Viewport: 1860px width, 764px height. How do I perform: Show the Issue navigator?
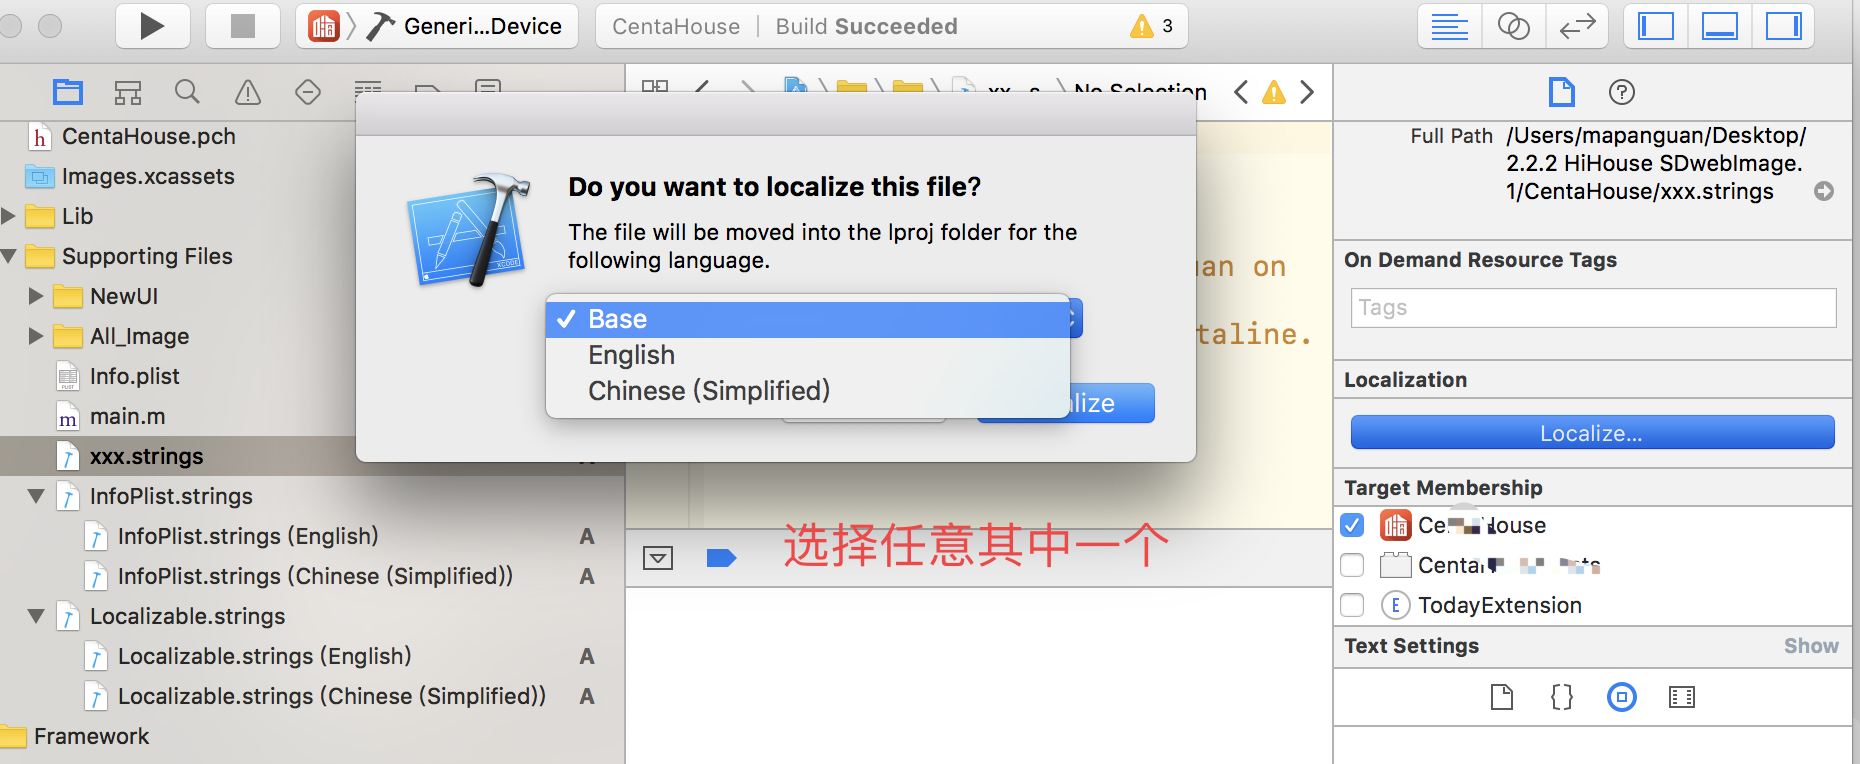(247, 92)
